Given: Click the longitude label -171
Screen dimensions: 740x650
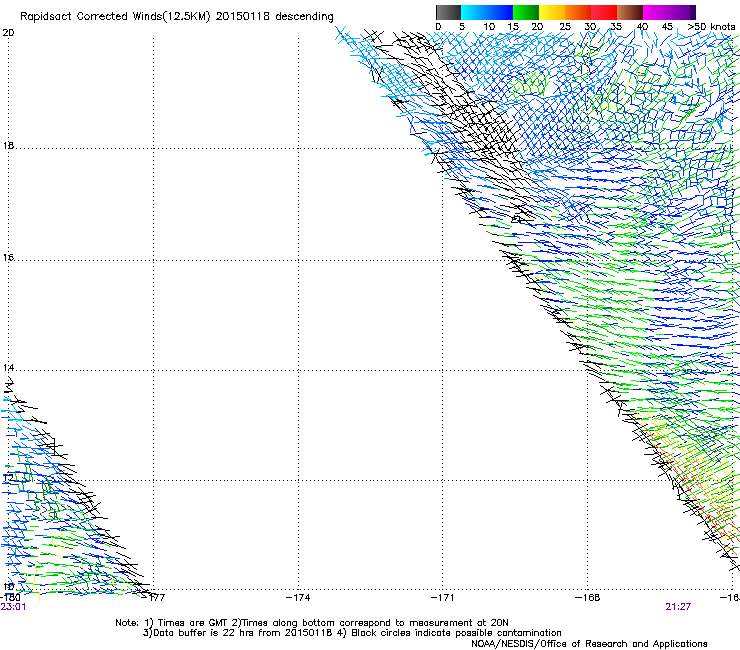Looking at the screenshot, I should click(x=443, y=598).
